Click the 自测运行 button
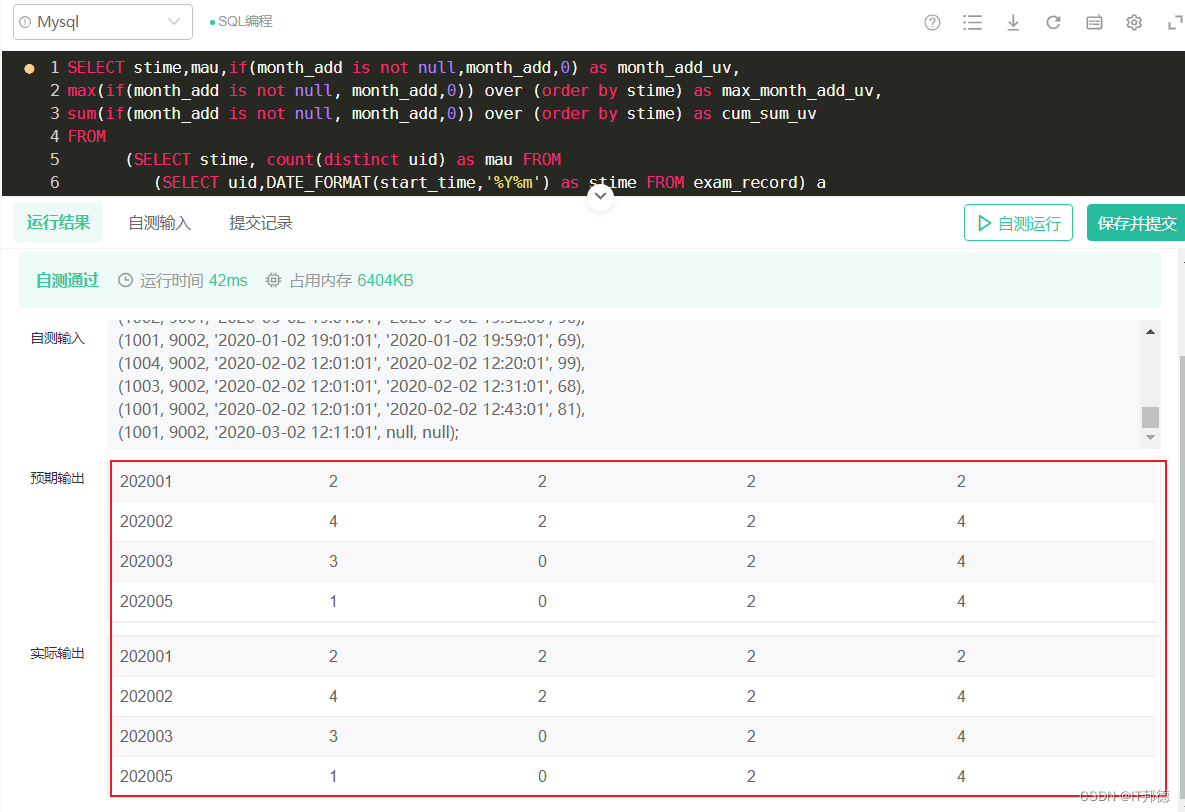 click(1018, 223)
